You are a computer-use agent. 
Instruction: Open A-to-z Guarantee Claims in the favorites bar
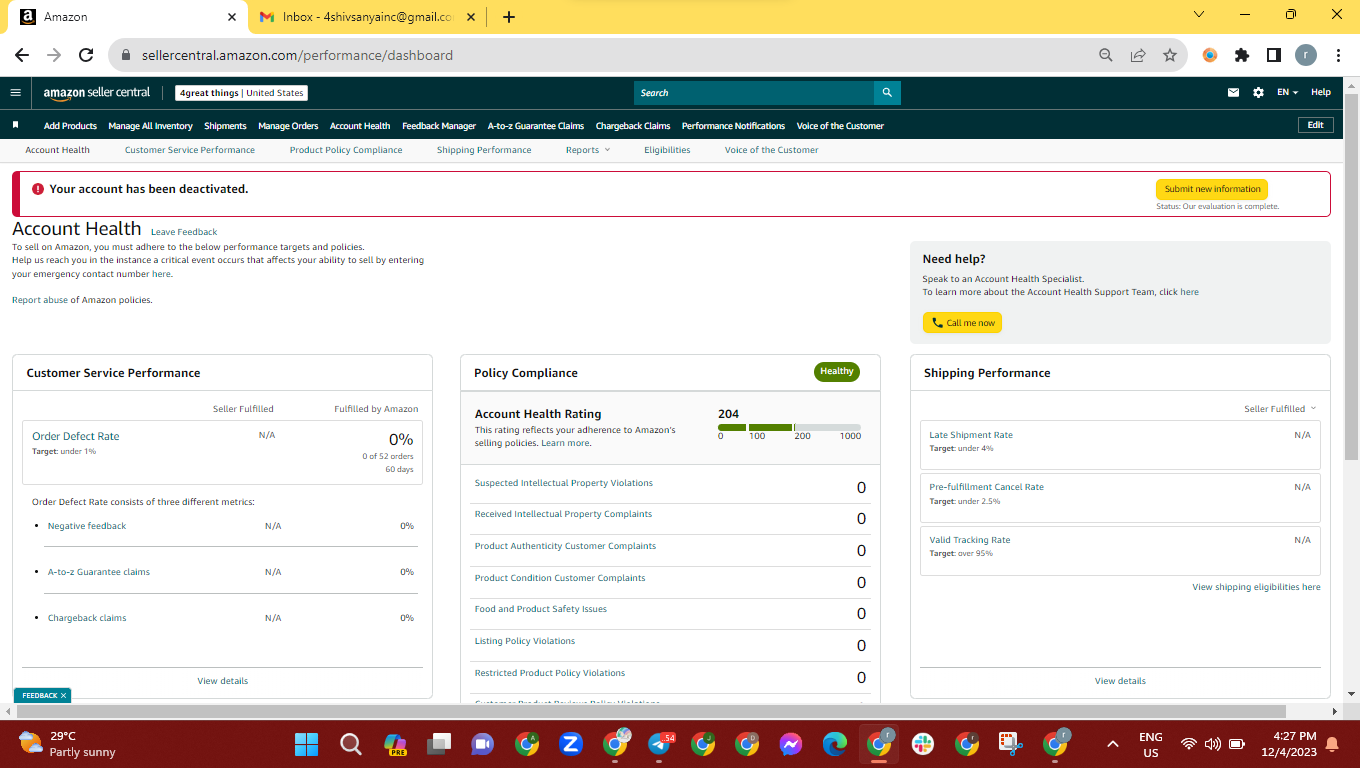pyautogui.click(x=536, y=126)
